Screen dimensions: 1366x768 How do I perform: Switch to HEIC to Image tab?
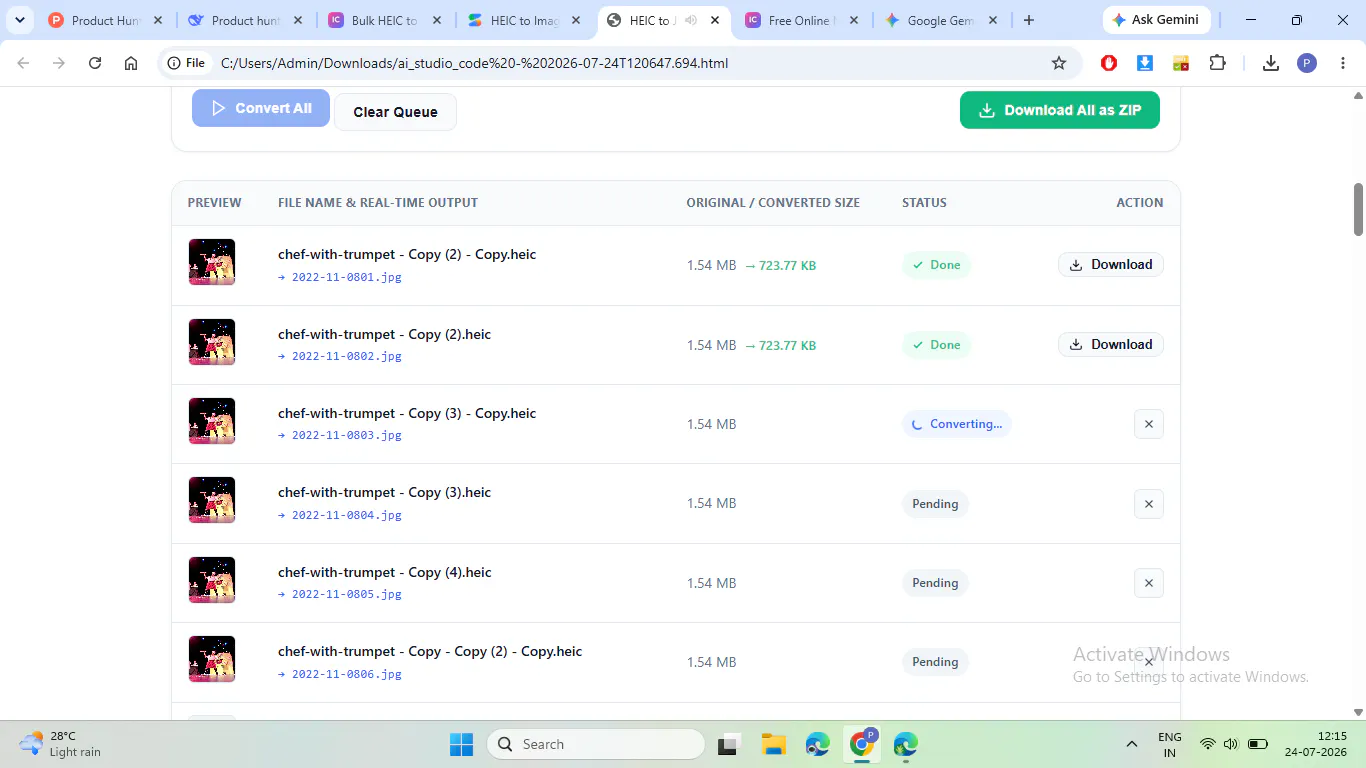click(x=524, y=20)
